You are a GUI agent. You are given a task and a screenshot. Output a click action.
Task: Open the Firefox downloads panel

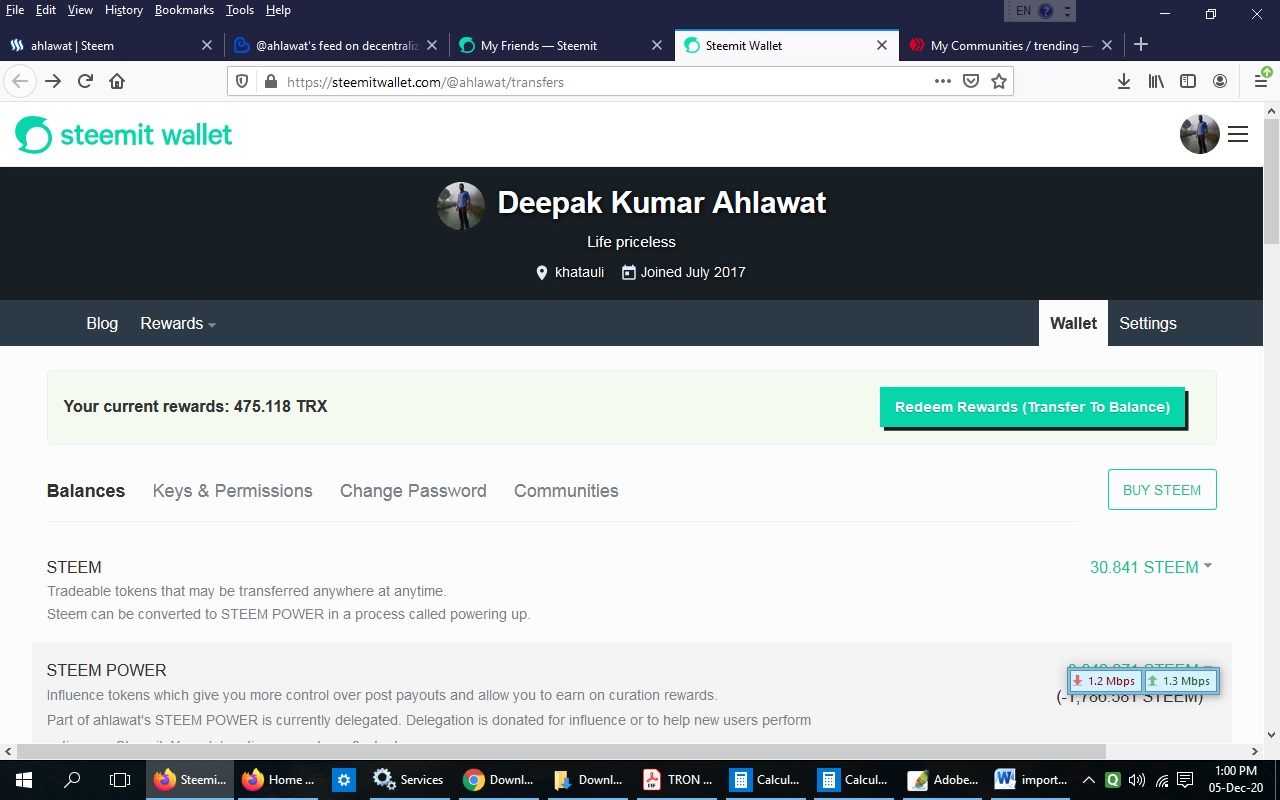tap(1124, 82)
